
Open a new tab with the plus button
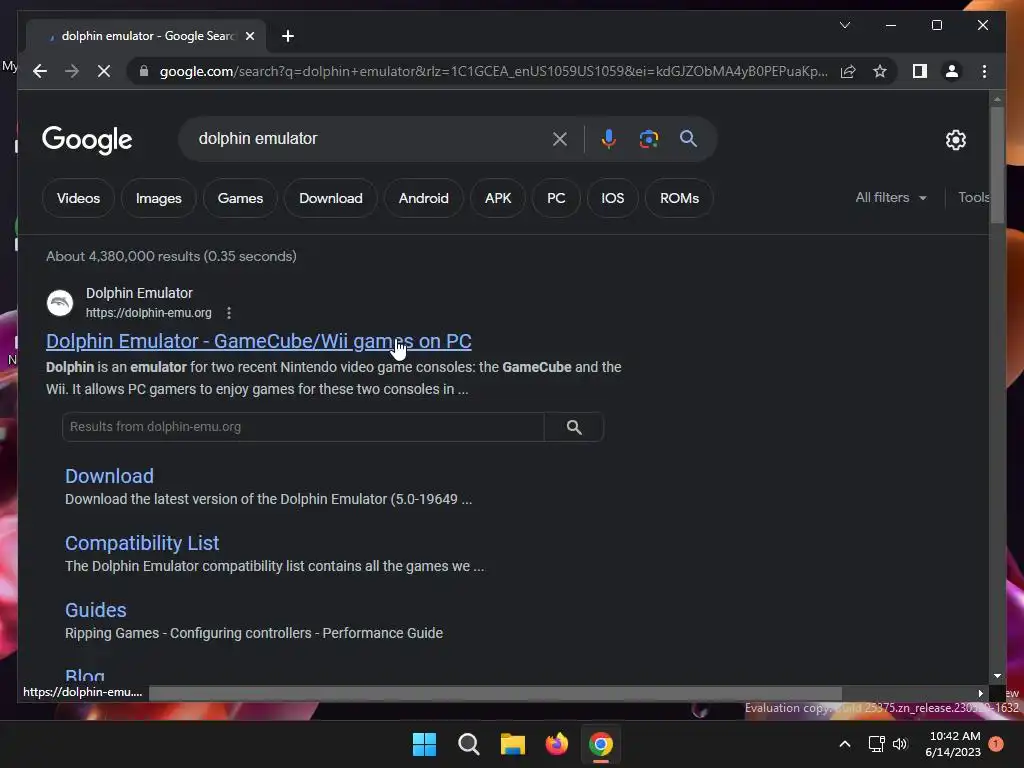[288, 36]
